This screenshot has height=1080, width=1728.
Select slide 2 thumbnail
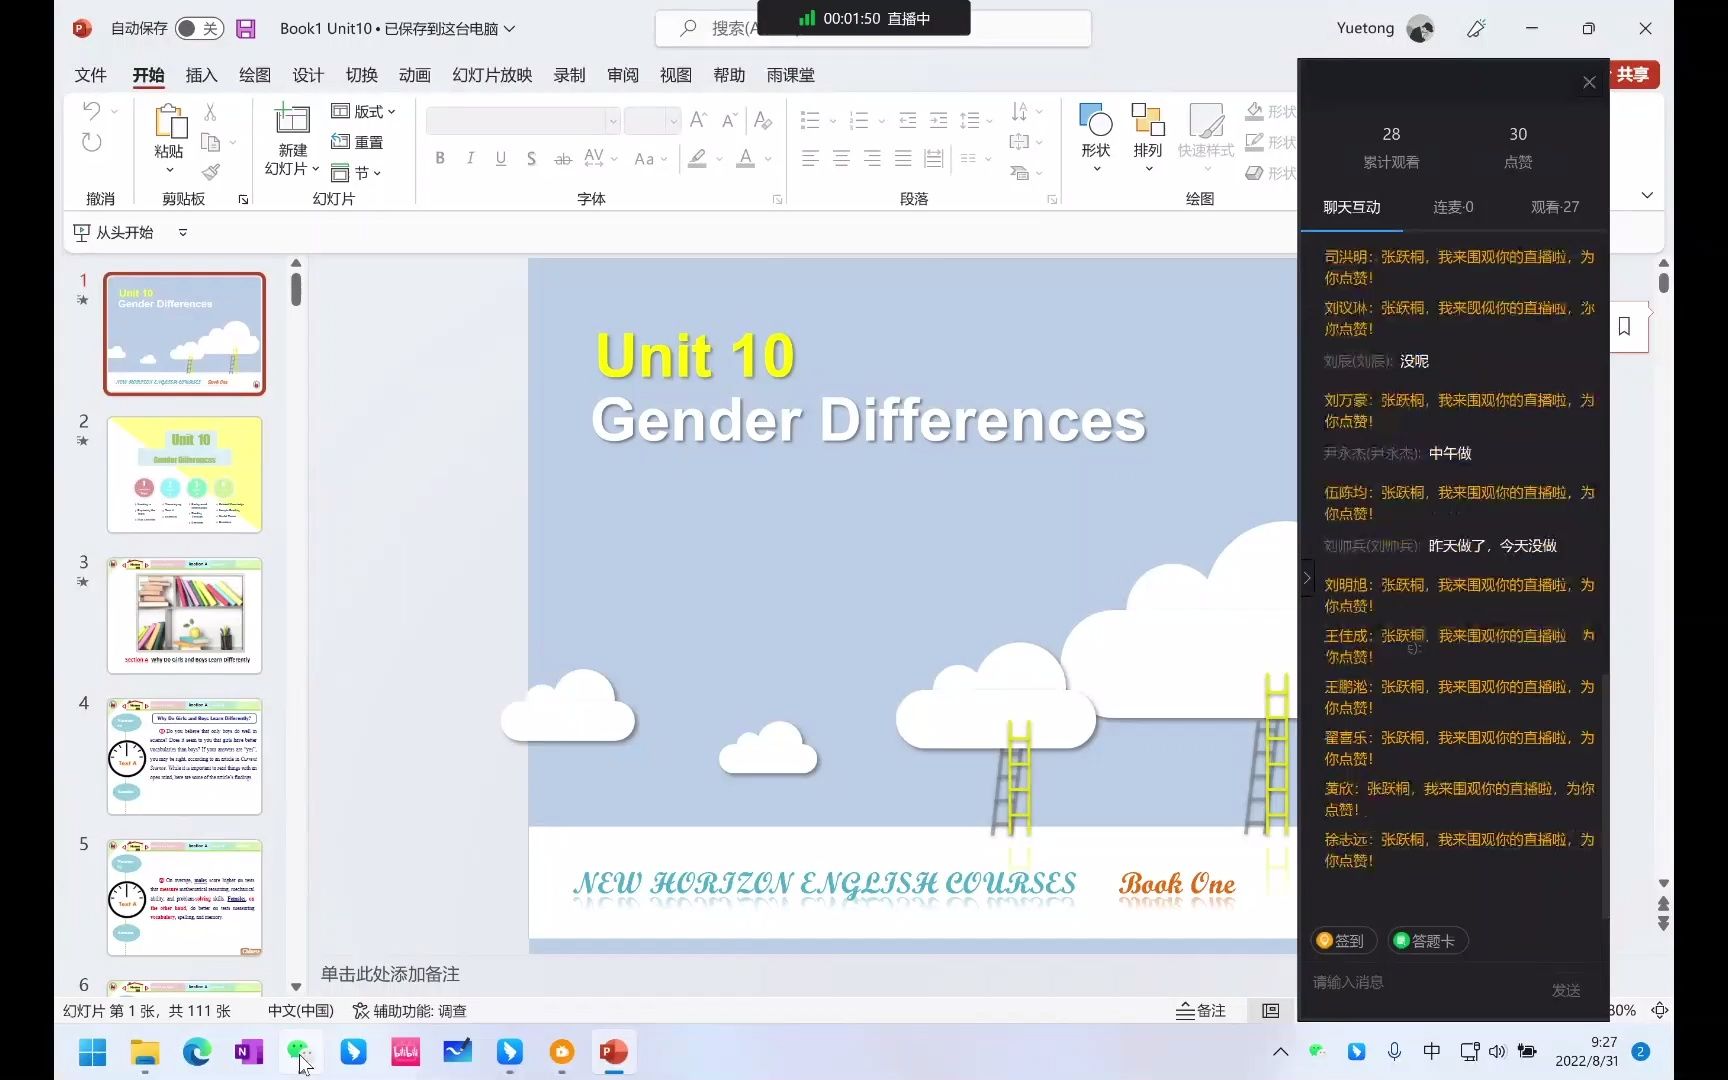tap(184, 475)
